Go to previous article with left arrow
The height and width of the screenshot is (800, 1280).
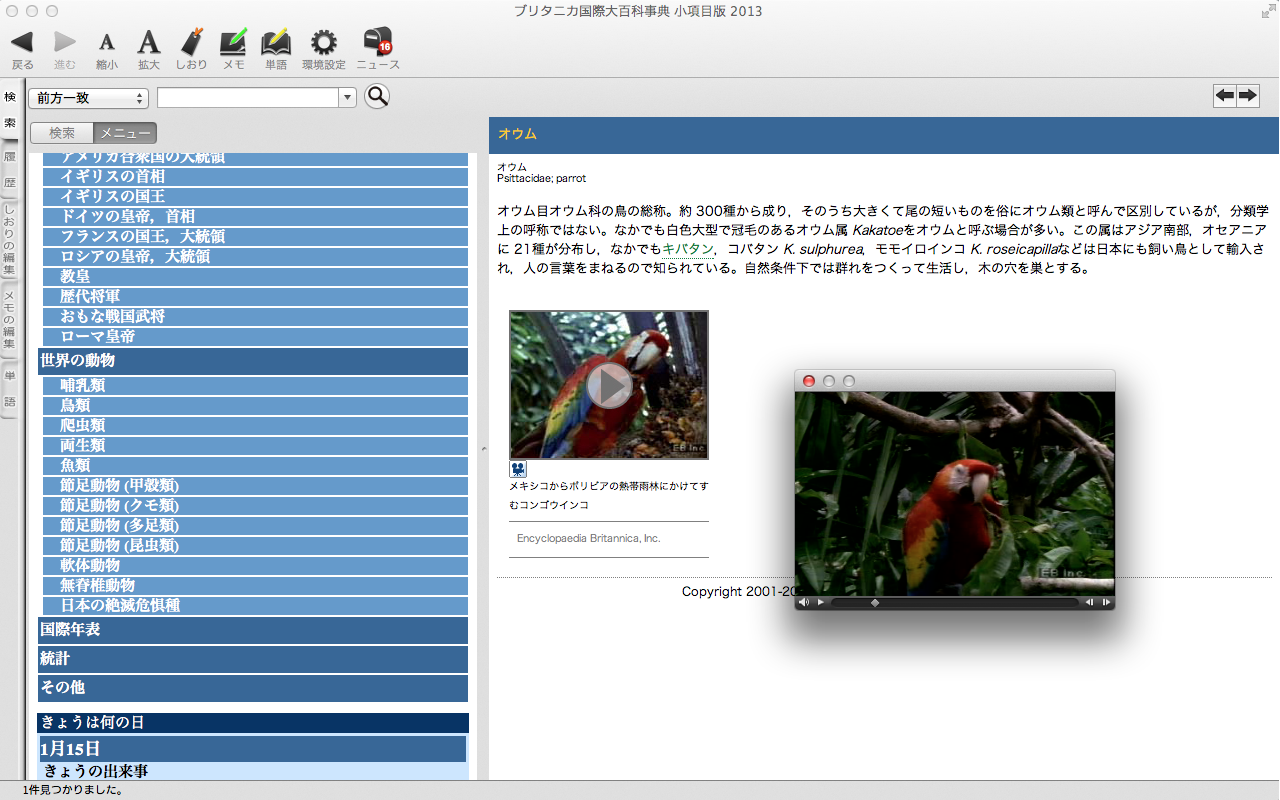click(1224, 96)
